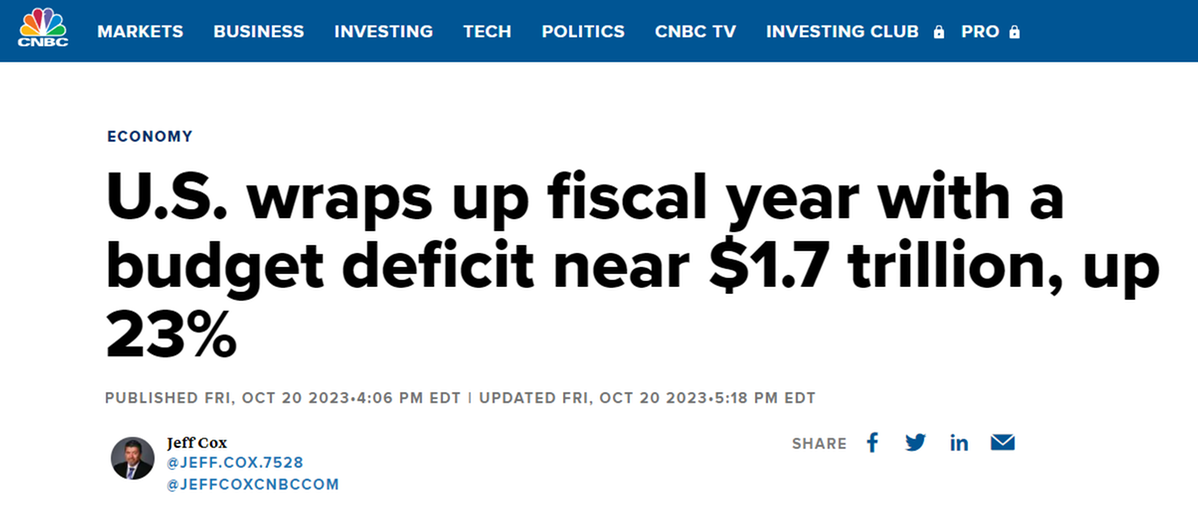
Task: Click Jeff Cox's author photo
Action: point(133,458)
